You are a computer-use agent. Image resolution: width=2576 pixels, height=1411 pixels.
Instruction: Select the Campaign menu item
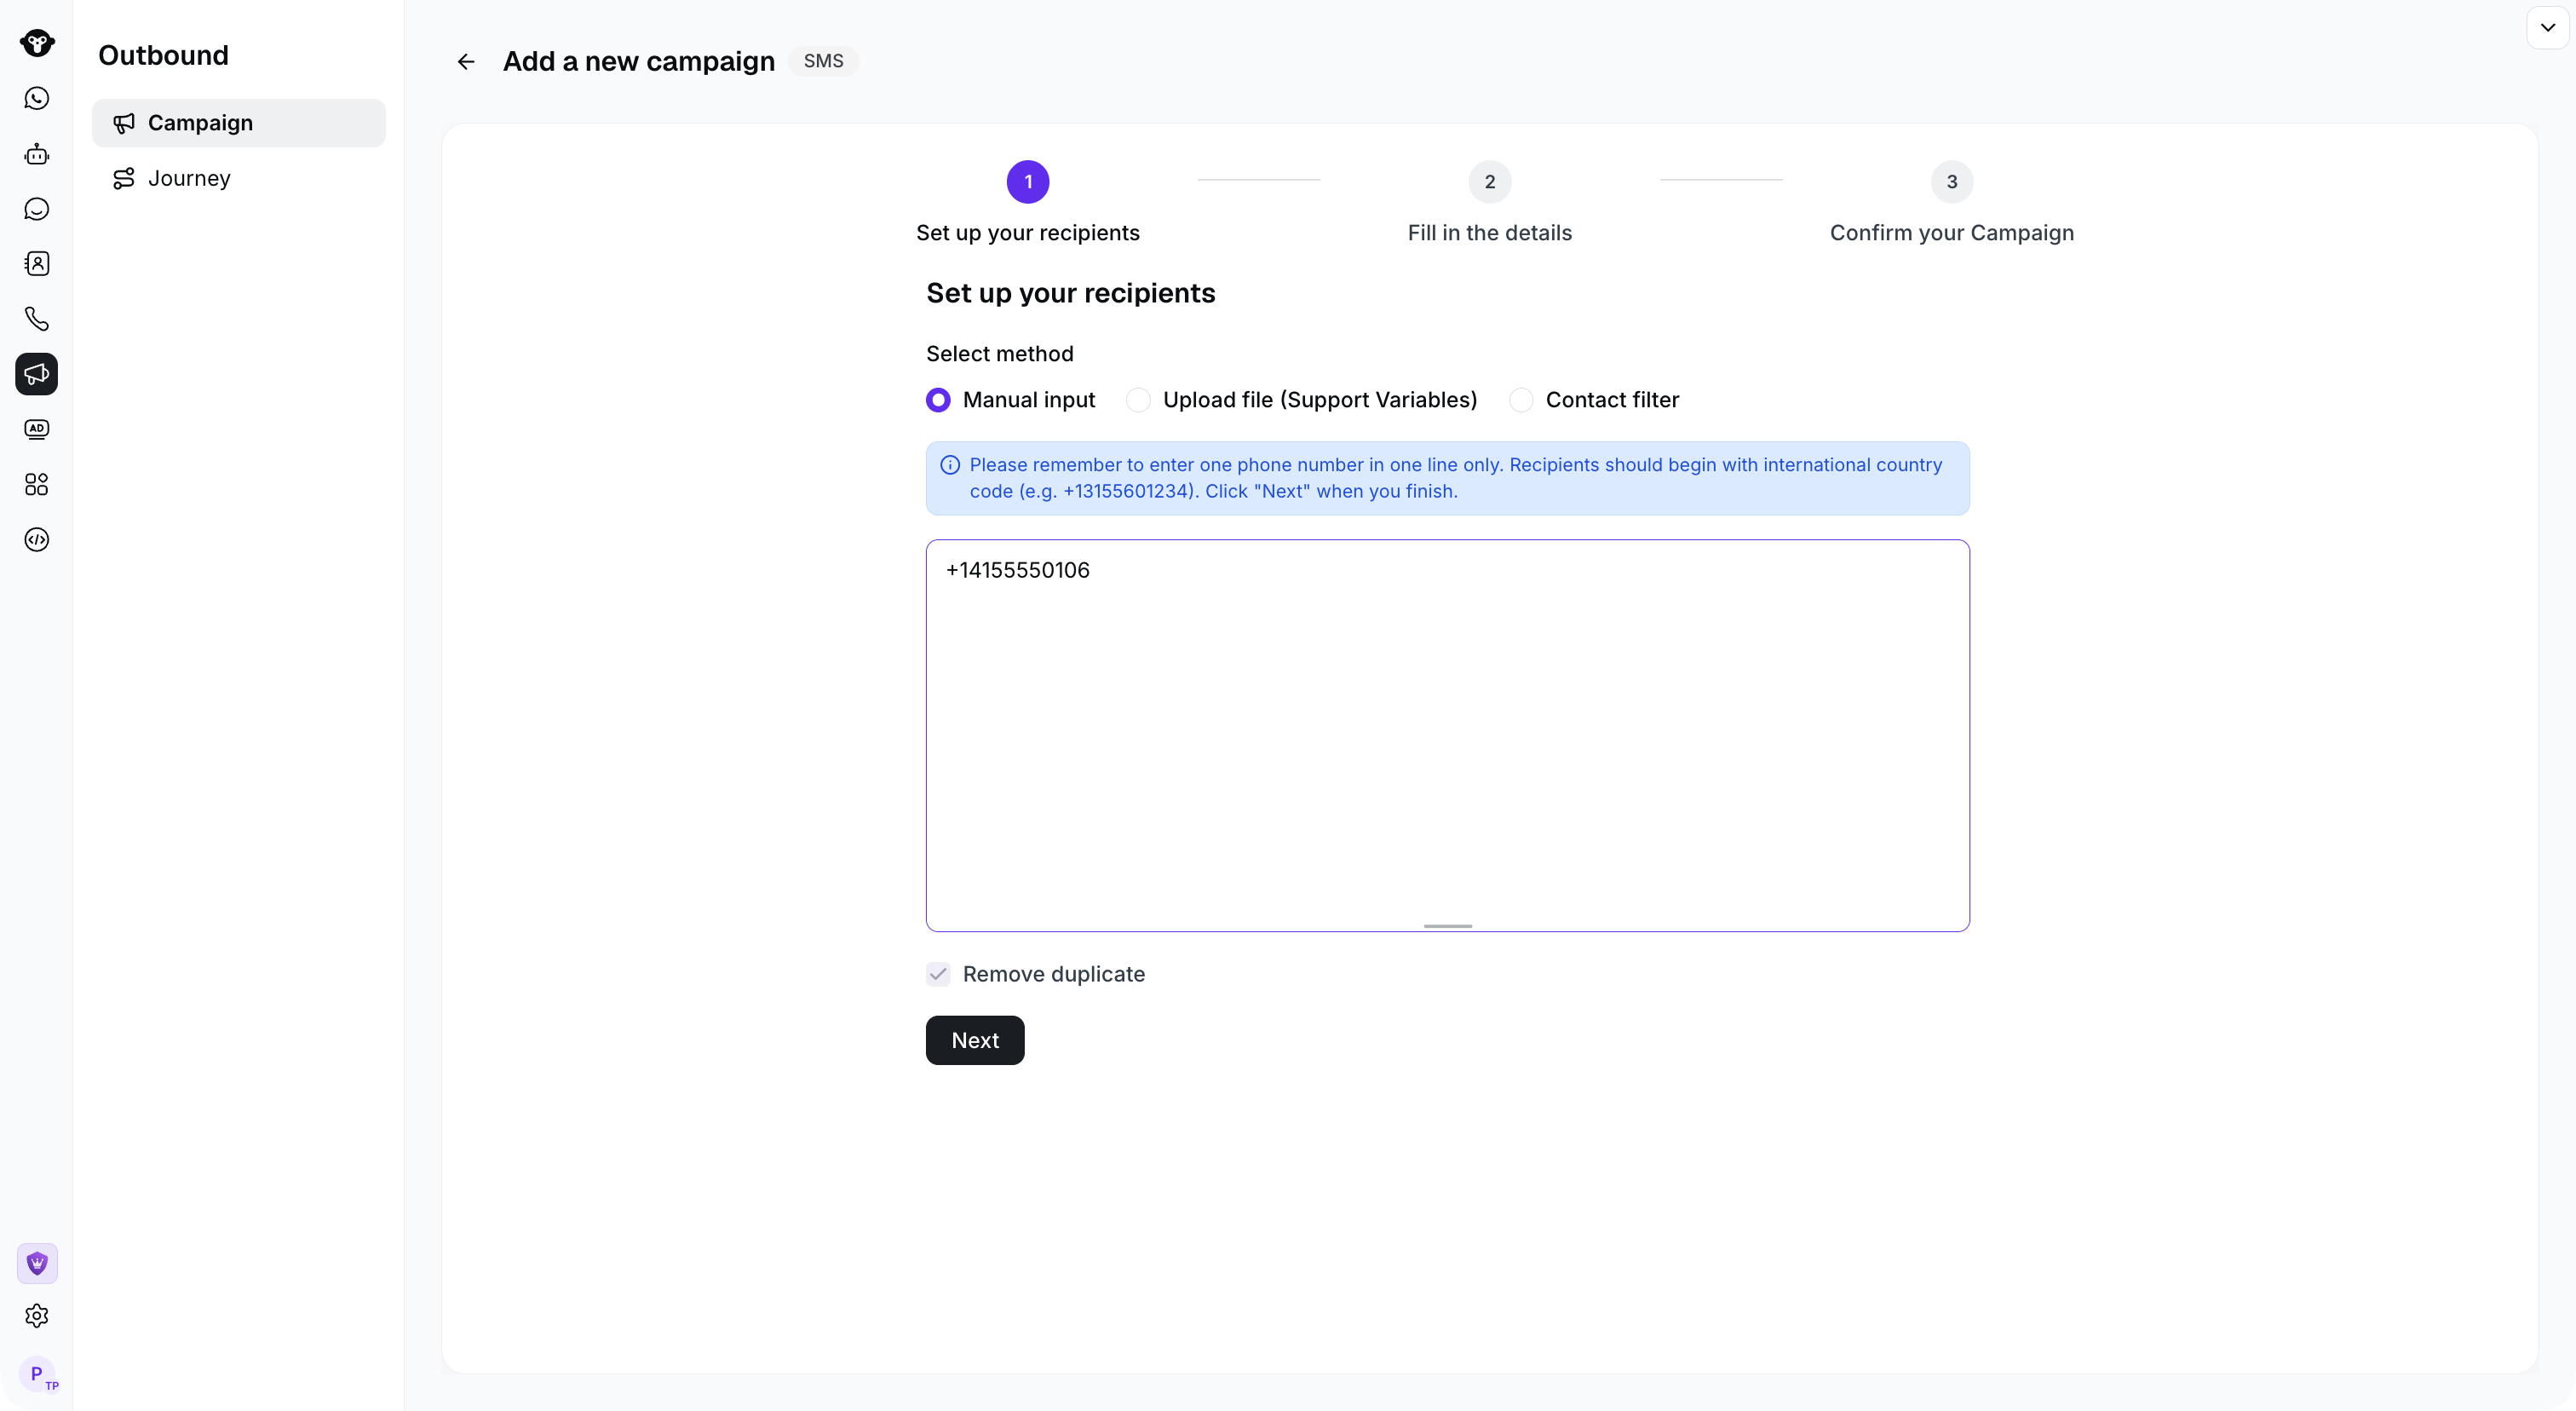click(x=238, y=123)
